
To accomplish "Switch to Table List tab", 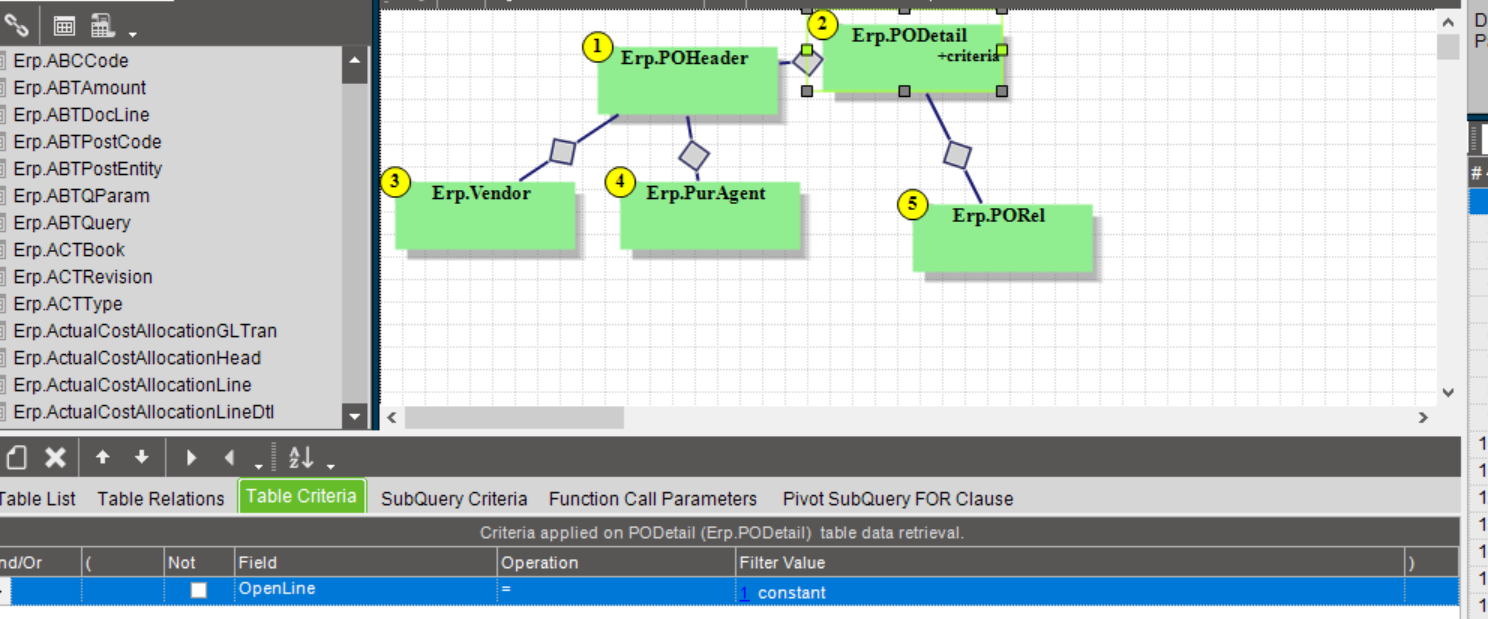I will click(37, 498).
